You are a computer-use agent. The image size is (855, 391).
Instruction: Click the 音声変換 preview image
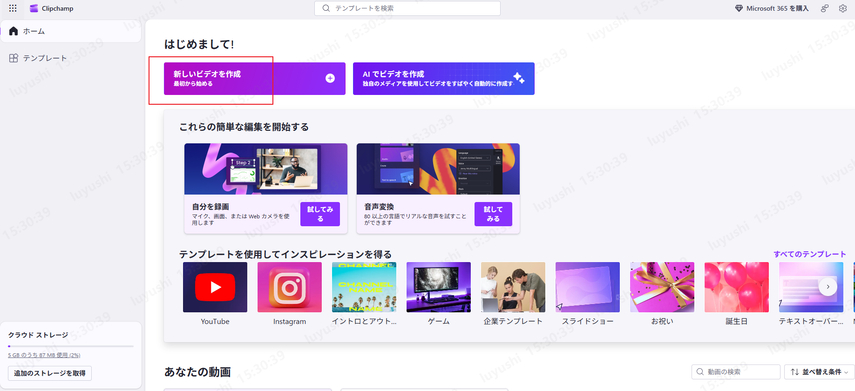point(438,169)
